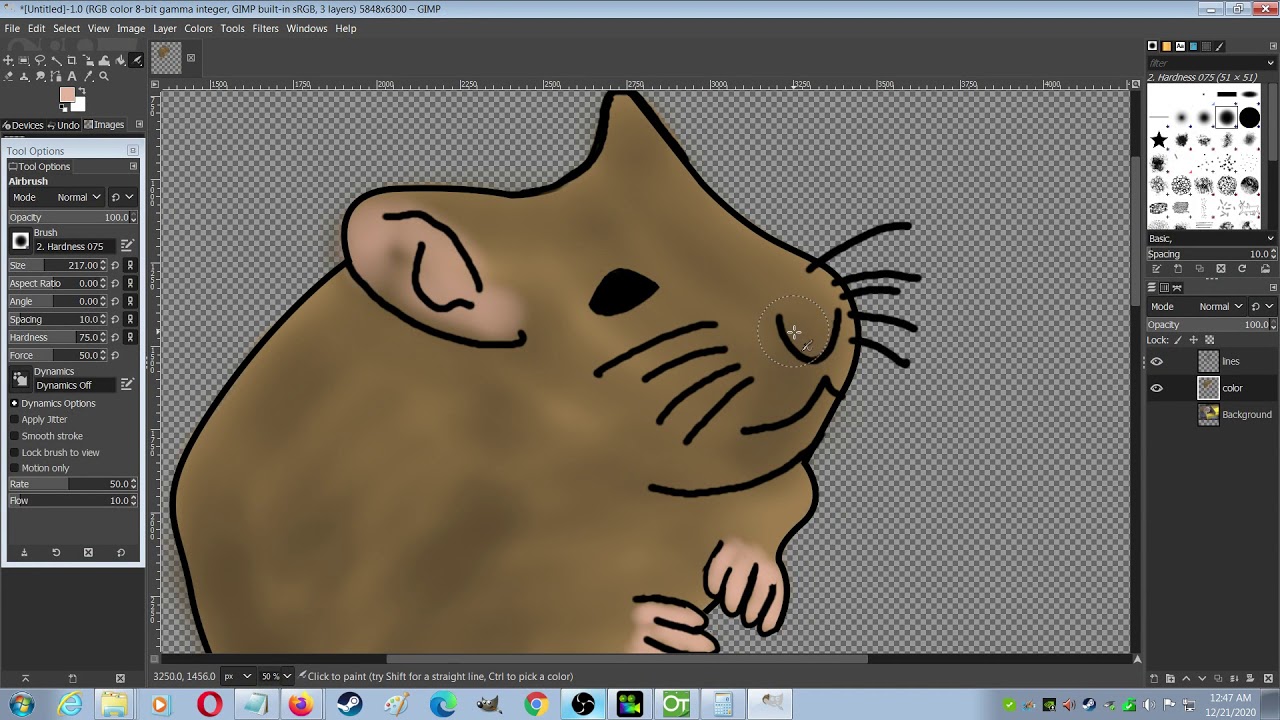Open the Basic brush tag dropdown
Viewport: 1280px width, 720px height.
[1211, 238]
